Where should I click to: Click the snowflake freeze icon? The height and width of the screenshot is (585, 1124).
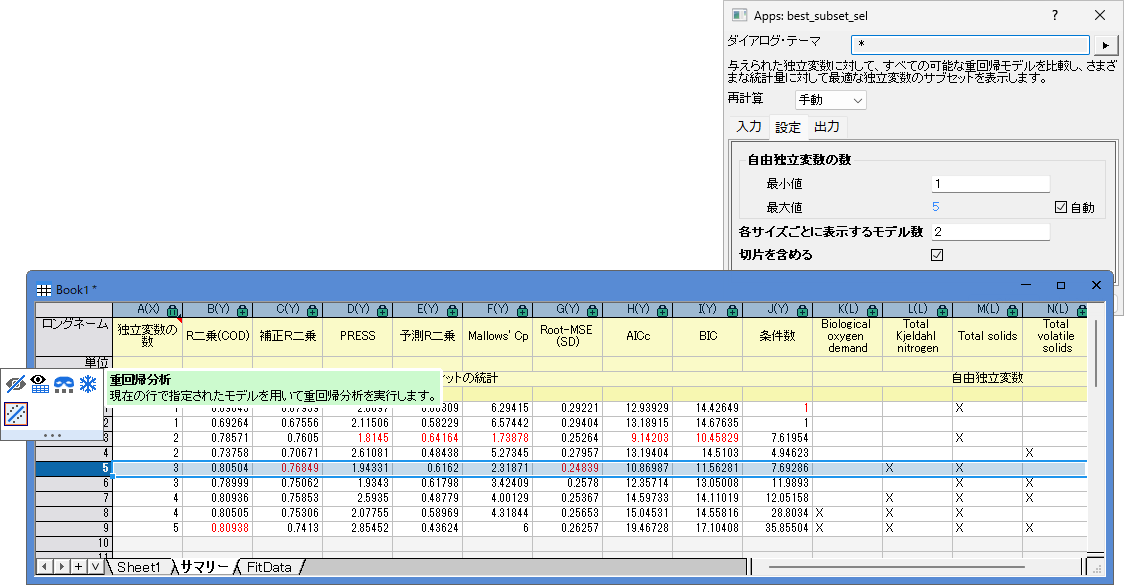[x=88, y=384]
